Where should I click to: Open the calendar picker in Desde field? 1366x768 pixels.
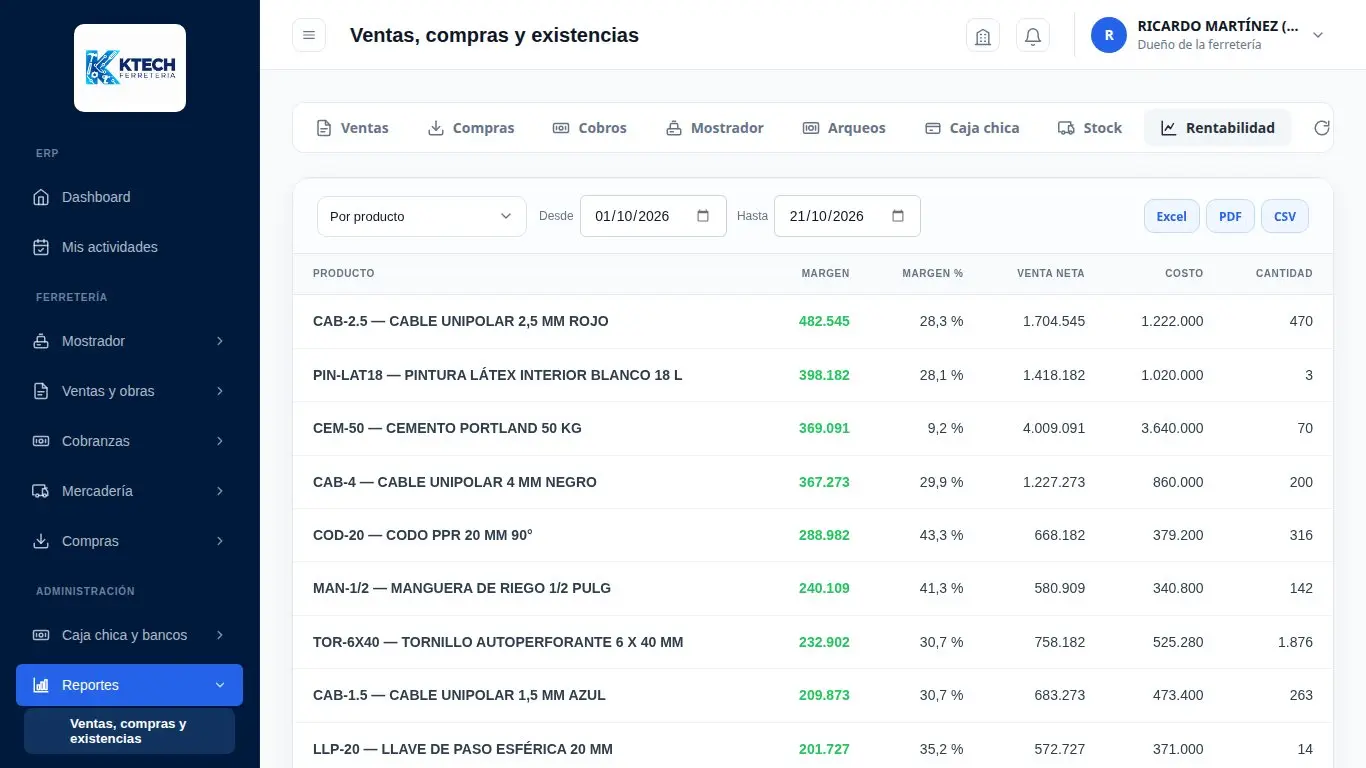coord(703,216)
